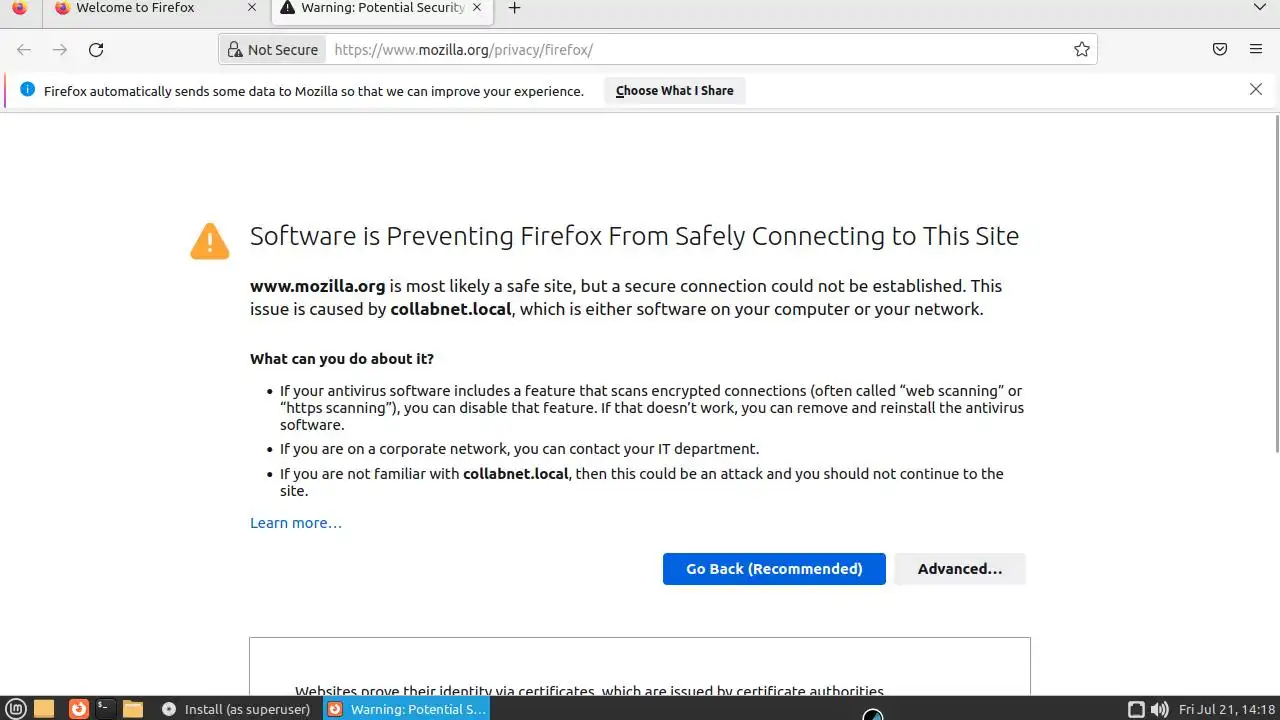Reload the current page

[96, 50]
